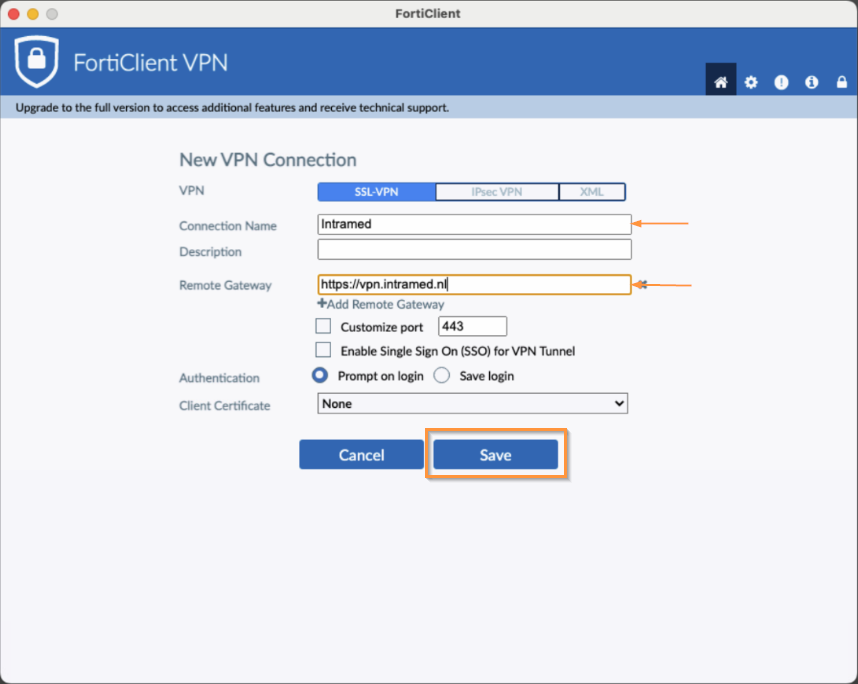Click the lock icon in header

841,82
